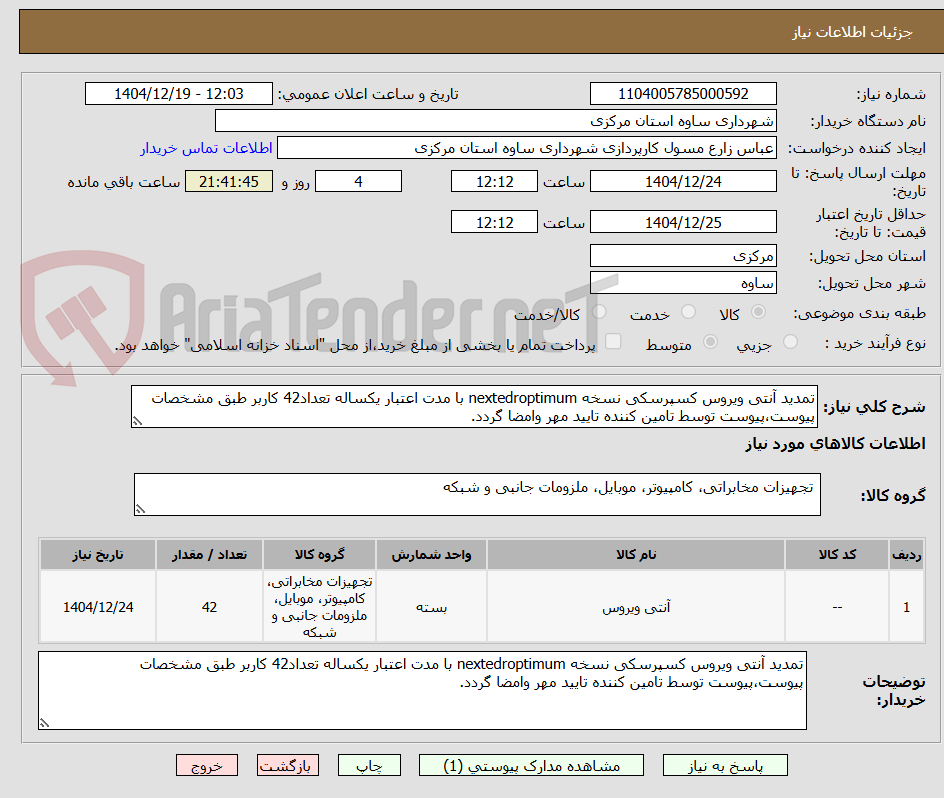Viewport: 944px width, 798px height.
Task: Click the countdown timer 21:41:45 field
Action: tap(229, 181)
